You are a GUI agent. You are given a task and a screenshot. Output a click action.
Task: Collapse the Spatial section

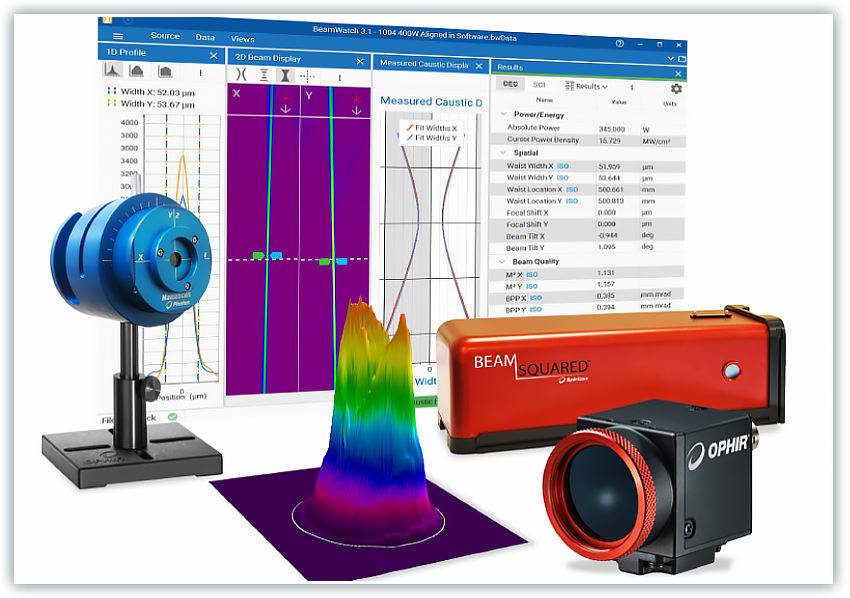503,152
